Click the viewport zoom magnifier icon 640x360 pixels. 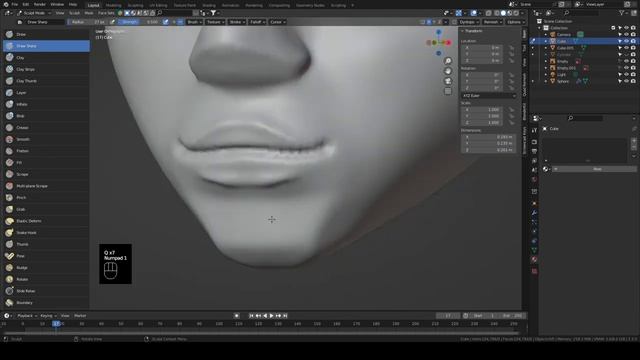click(x=448, y=61)
